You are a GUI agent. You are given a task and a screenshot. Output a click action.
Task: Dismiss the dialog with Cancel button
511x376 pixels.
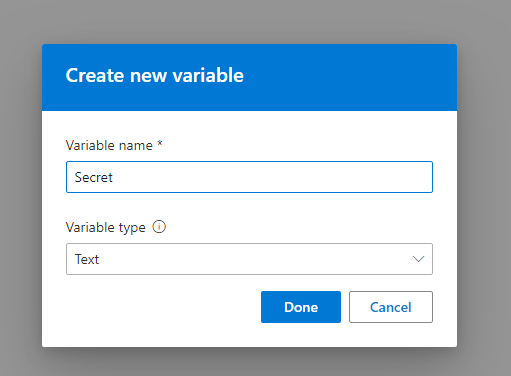[x=391, y=307]
